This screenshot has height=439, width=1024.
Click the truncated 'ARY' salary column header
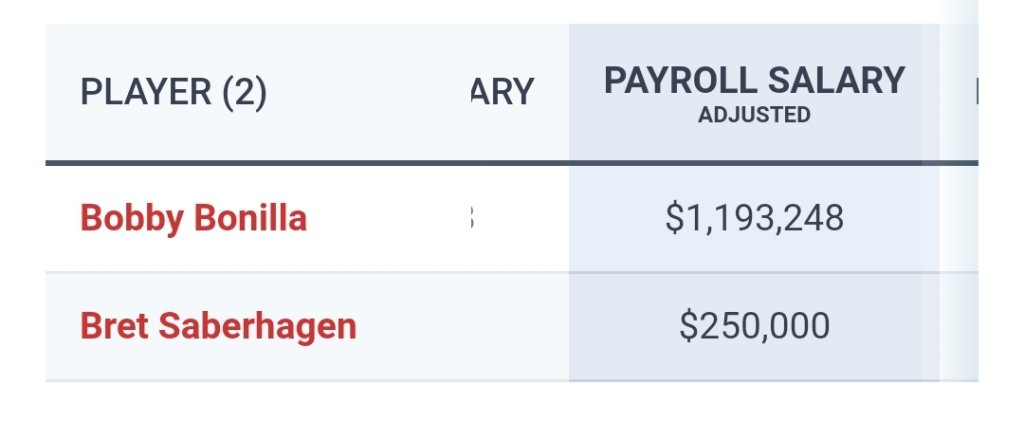(501, 93)
